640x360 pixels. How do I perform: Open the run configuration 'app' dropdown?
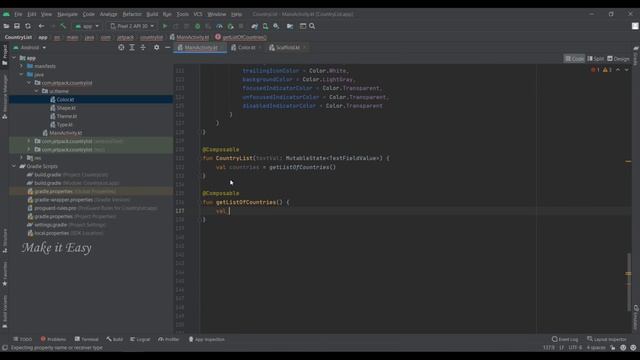tap(87, 26)
